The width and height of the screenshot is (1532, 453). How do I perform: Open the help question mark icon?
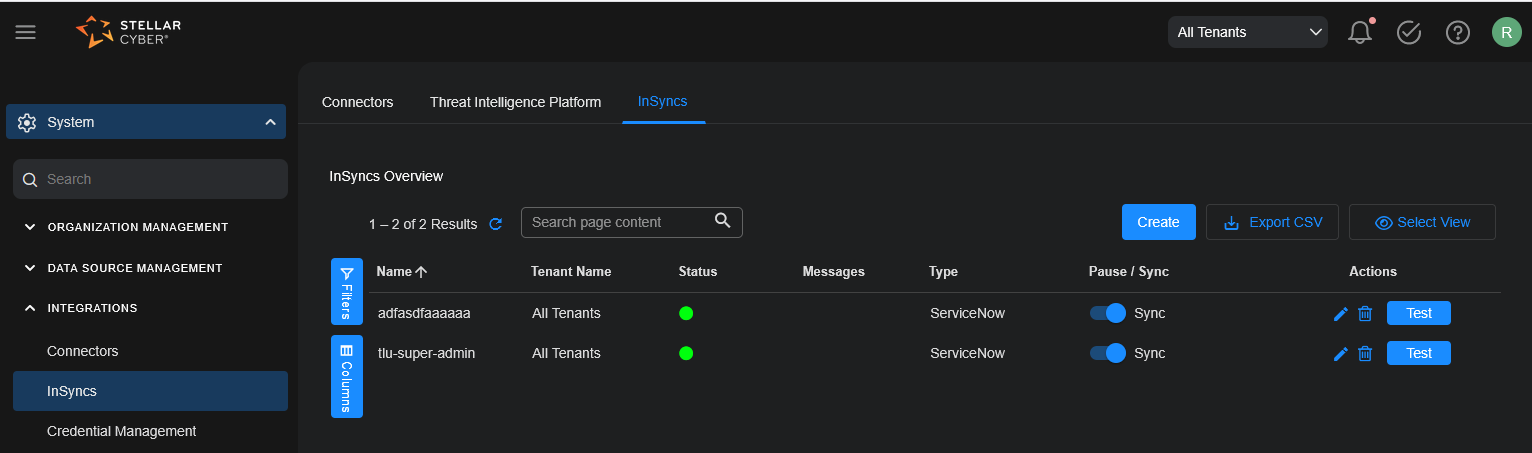click(1457, 33)
